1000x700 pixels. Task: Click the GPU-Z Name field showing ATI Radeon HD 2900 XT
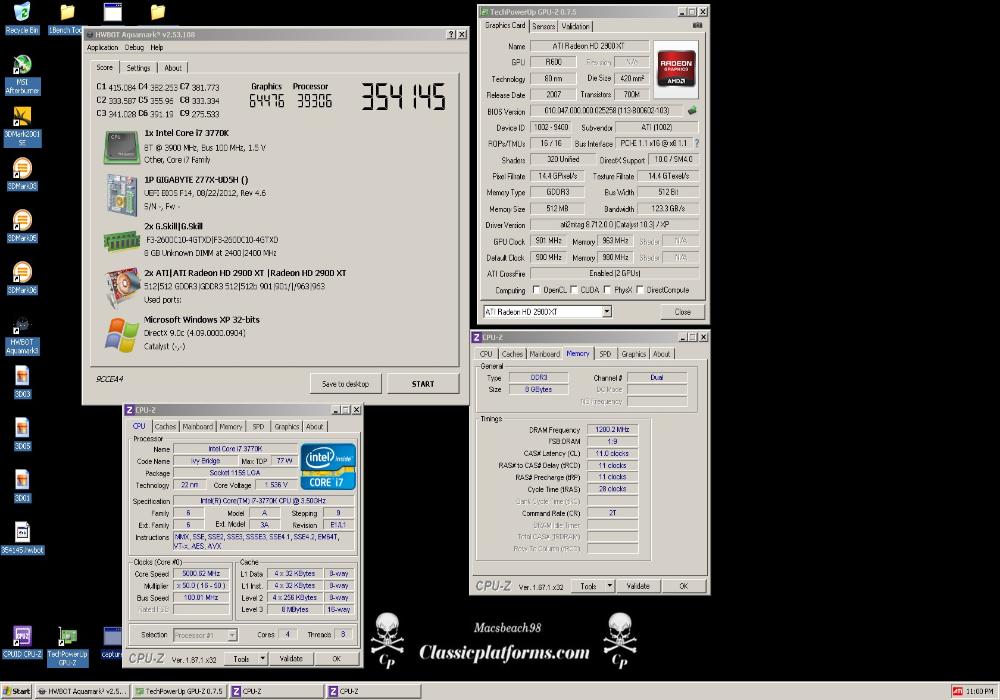[x=589, y=46]
